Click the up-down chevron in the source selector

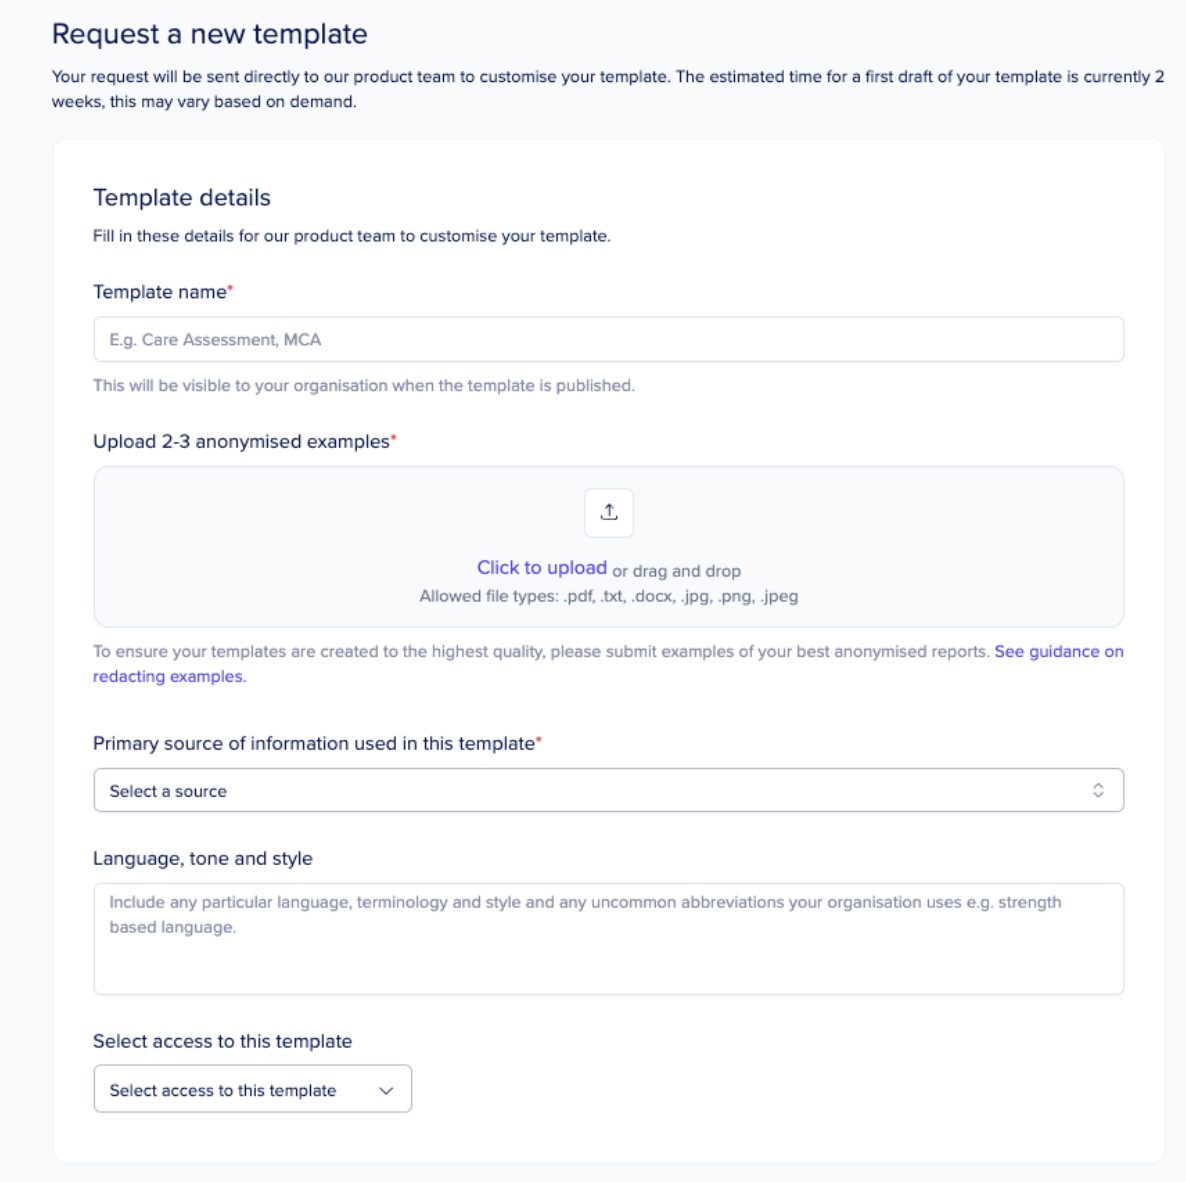[1098, 790]
